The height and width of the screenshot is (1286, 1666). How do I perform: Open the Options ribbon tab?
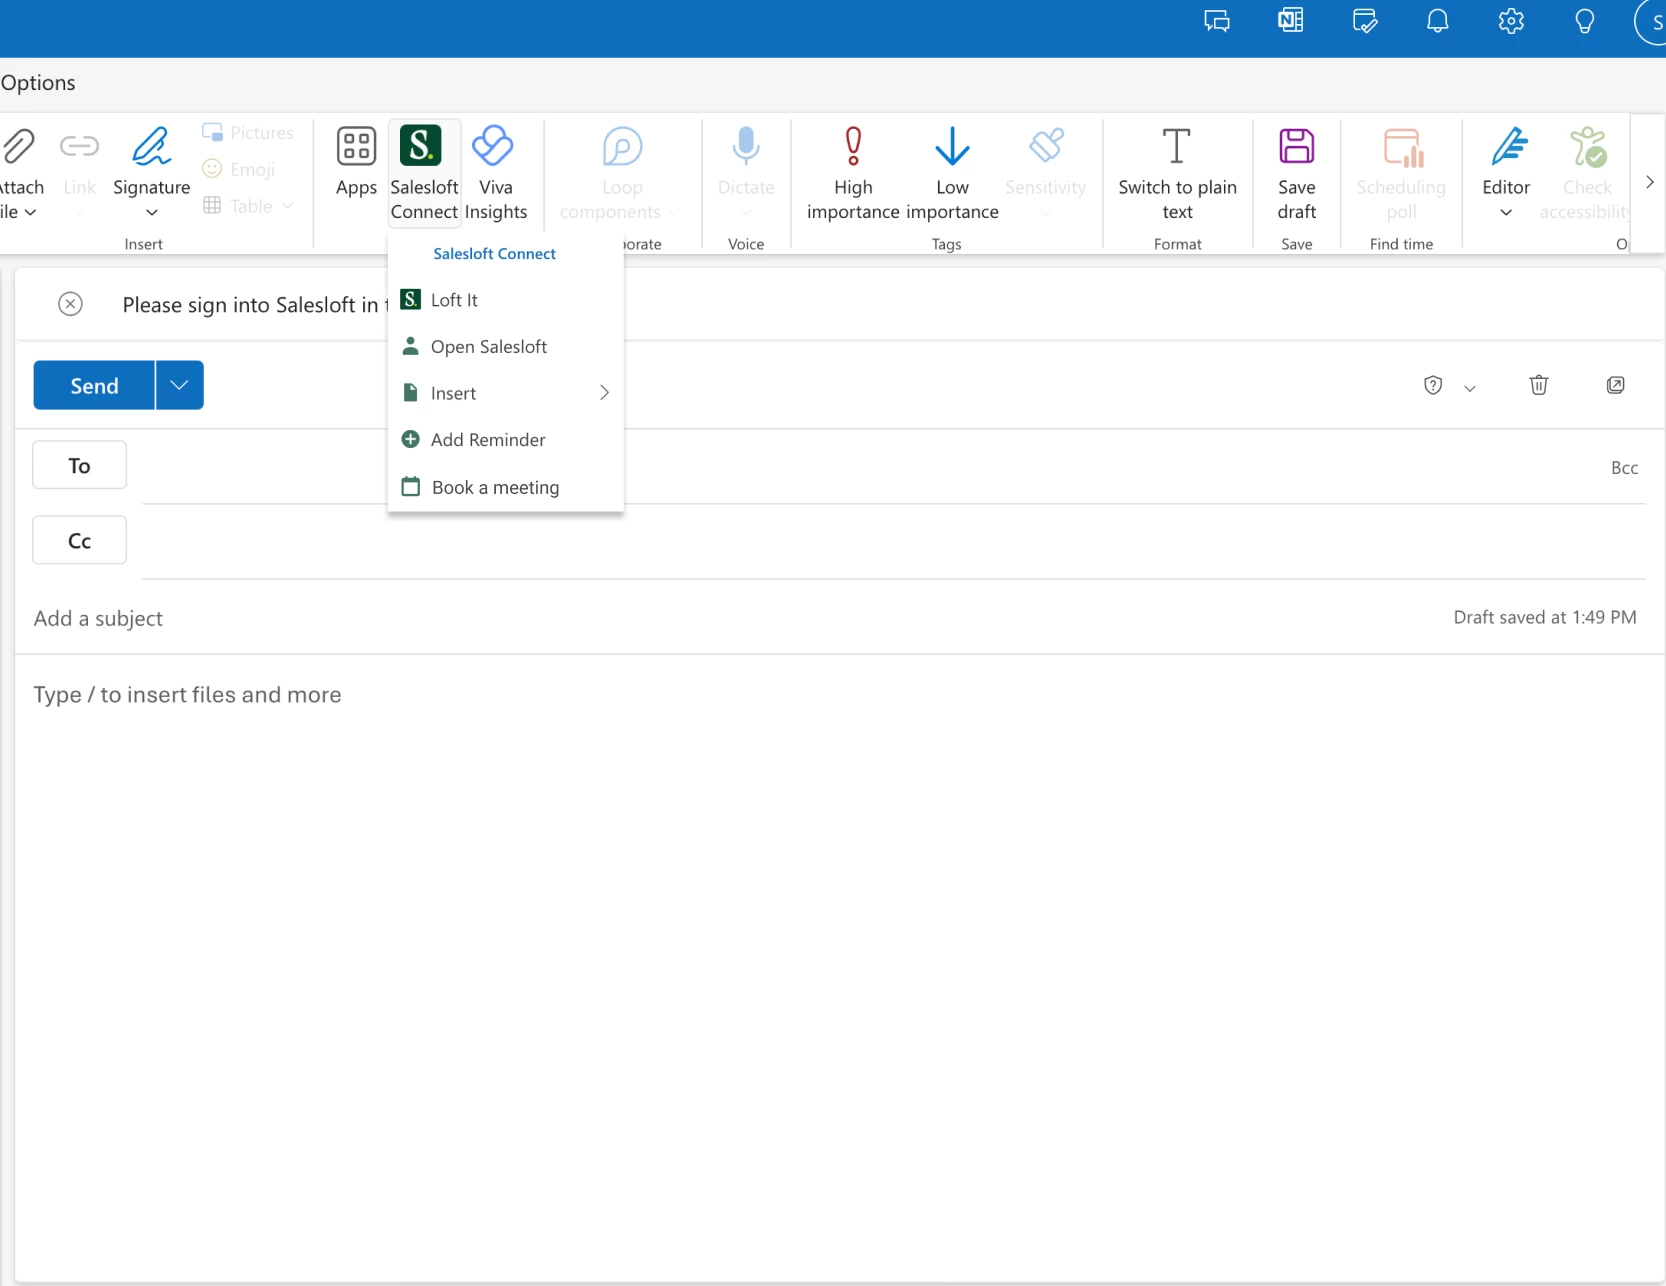tap(38, 83)
